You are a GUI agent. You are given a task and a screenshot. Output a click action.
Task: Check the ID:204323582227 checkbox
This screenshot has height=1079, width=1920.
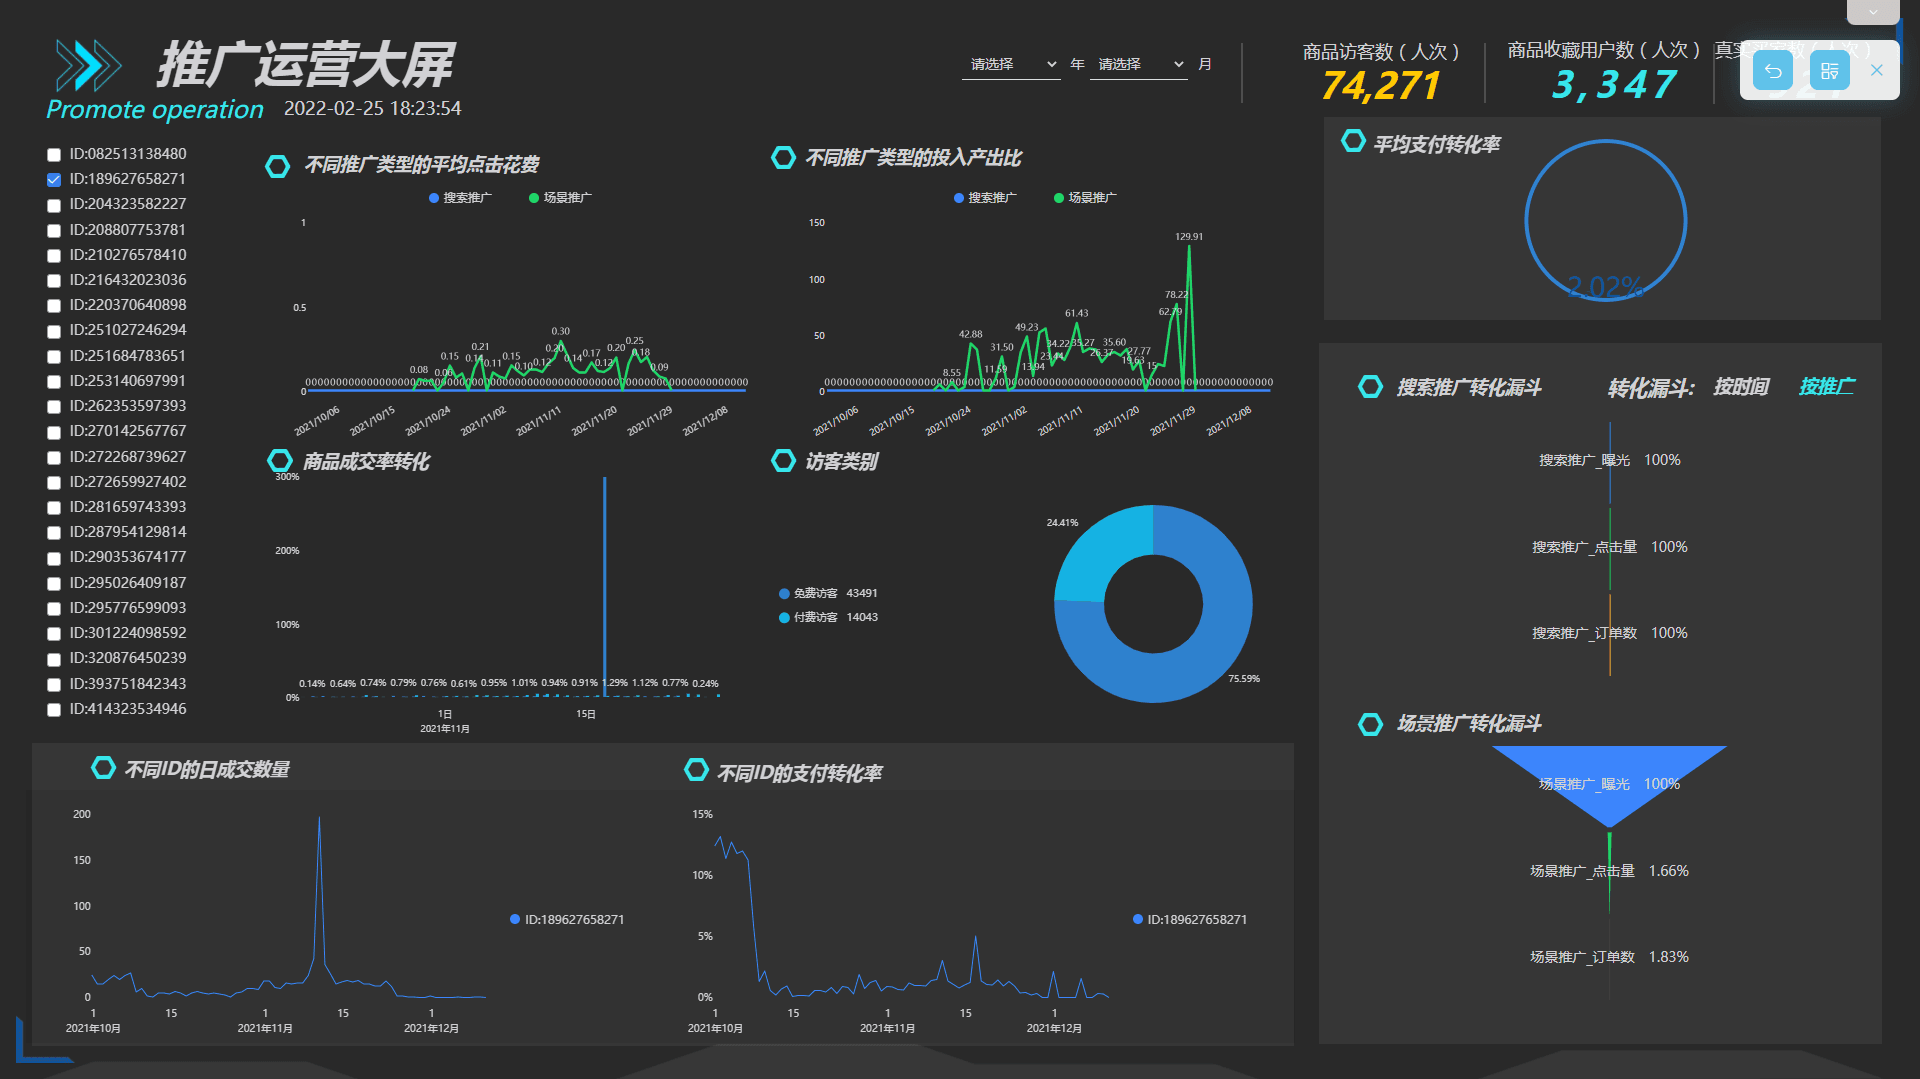(54, 205)
